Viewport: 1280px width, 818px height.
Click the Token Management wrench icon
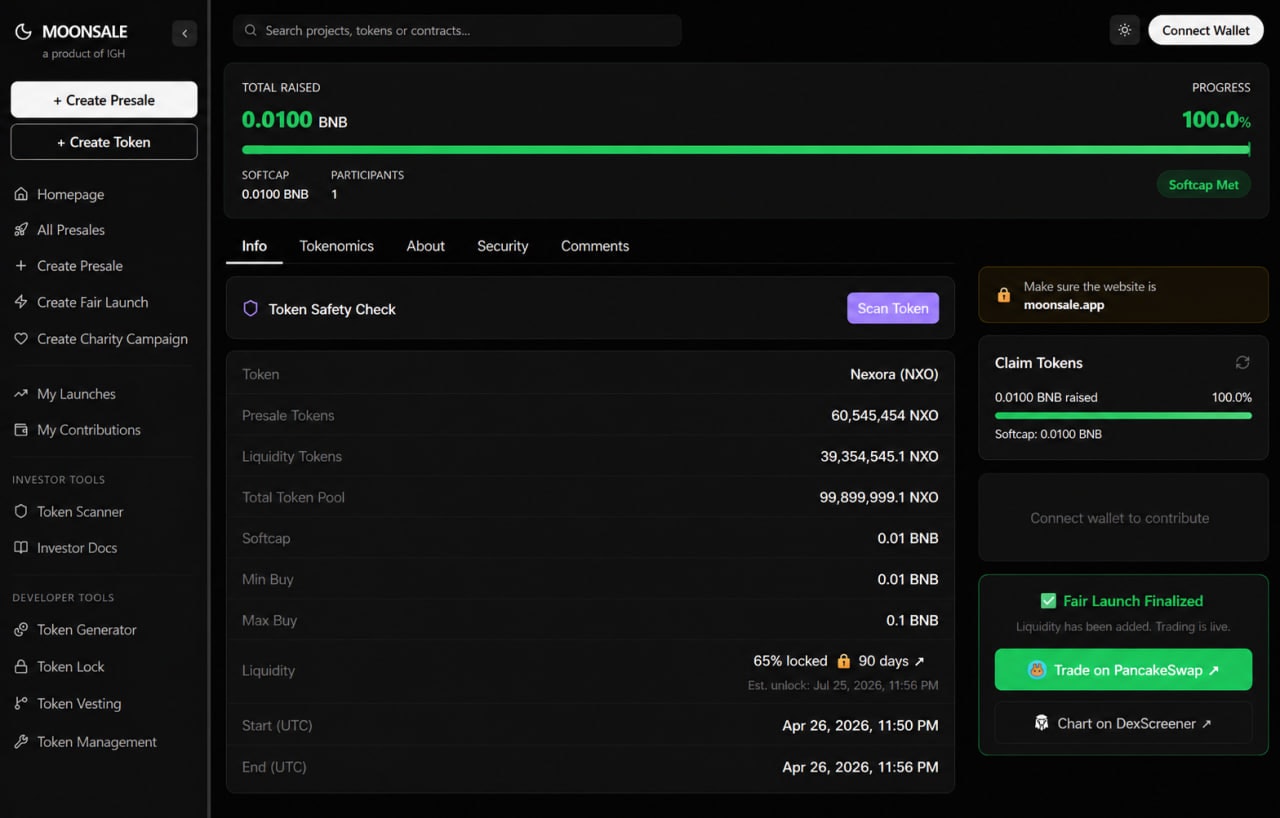click(21, 742)
